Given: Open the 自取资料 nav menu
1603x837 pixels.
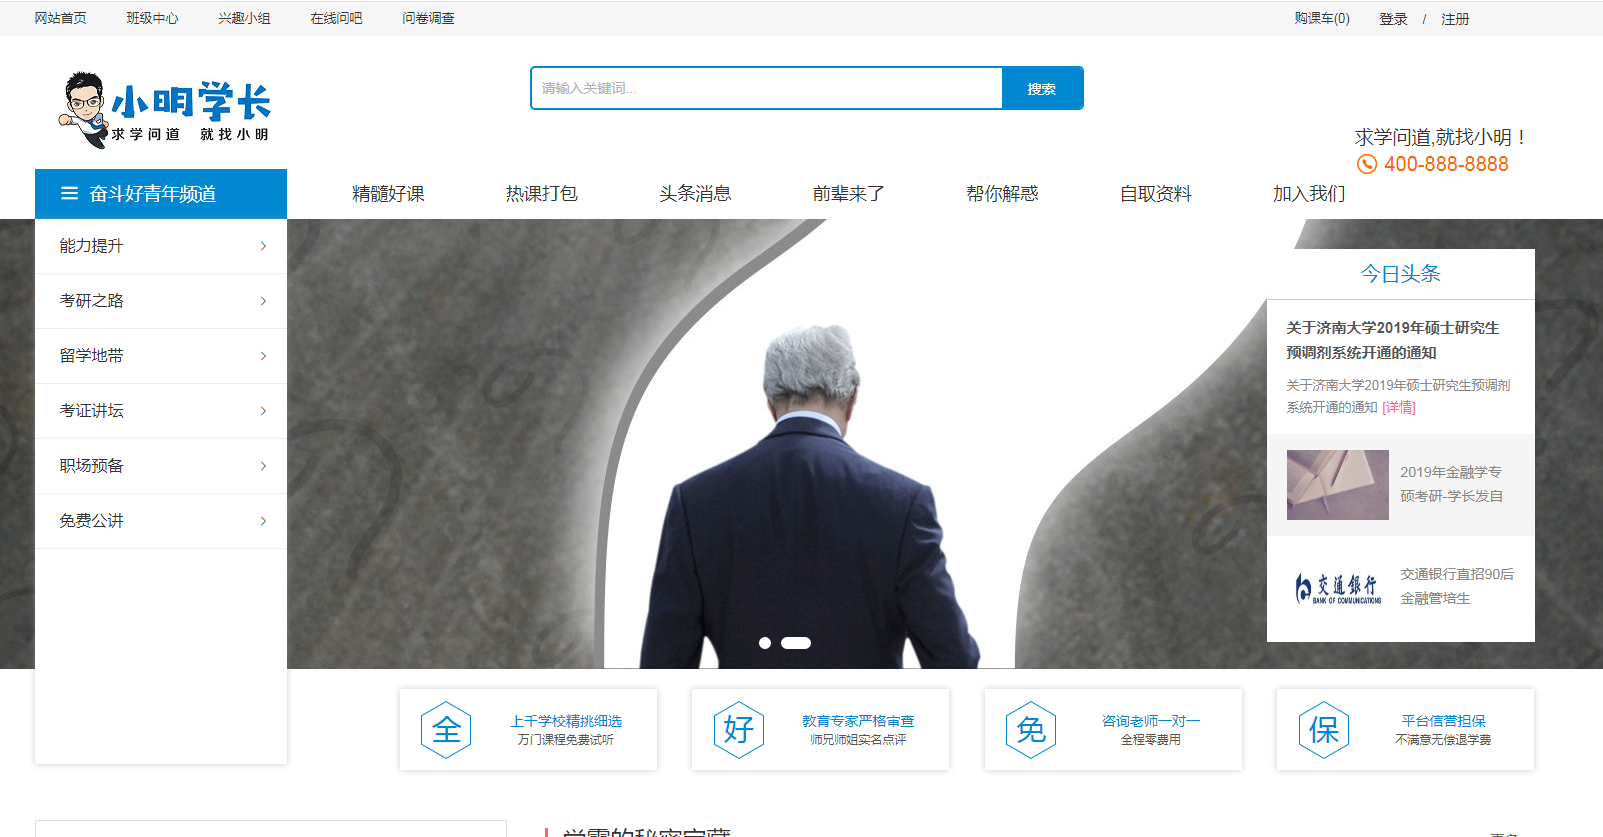Looking at the screenshot, I should coord(1156,194).
